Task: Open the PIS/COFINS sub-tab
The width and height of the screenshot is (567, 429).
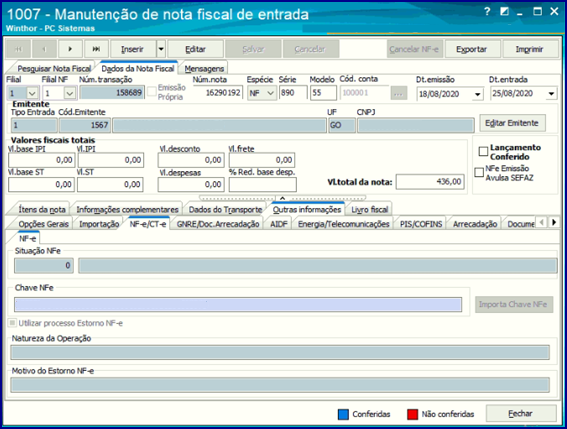Action: 421,224
